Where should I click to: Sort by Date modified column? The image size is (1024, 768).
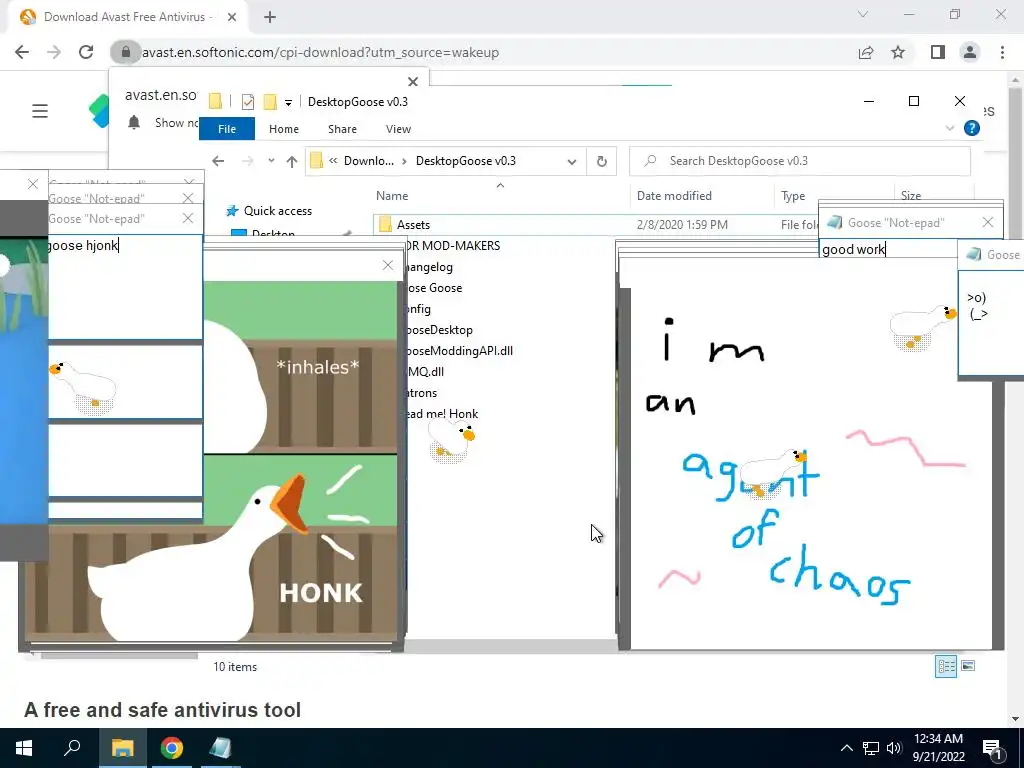674,196
